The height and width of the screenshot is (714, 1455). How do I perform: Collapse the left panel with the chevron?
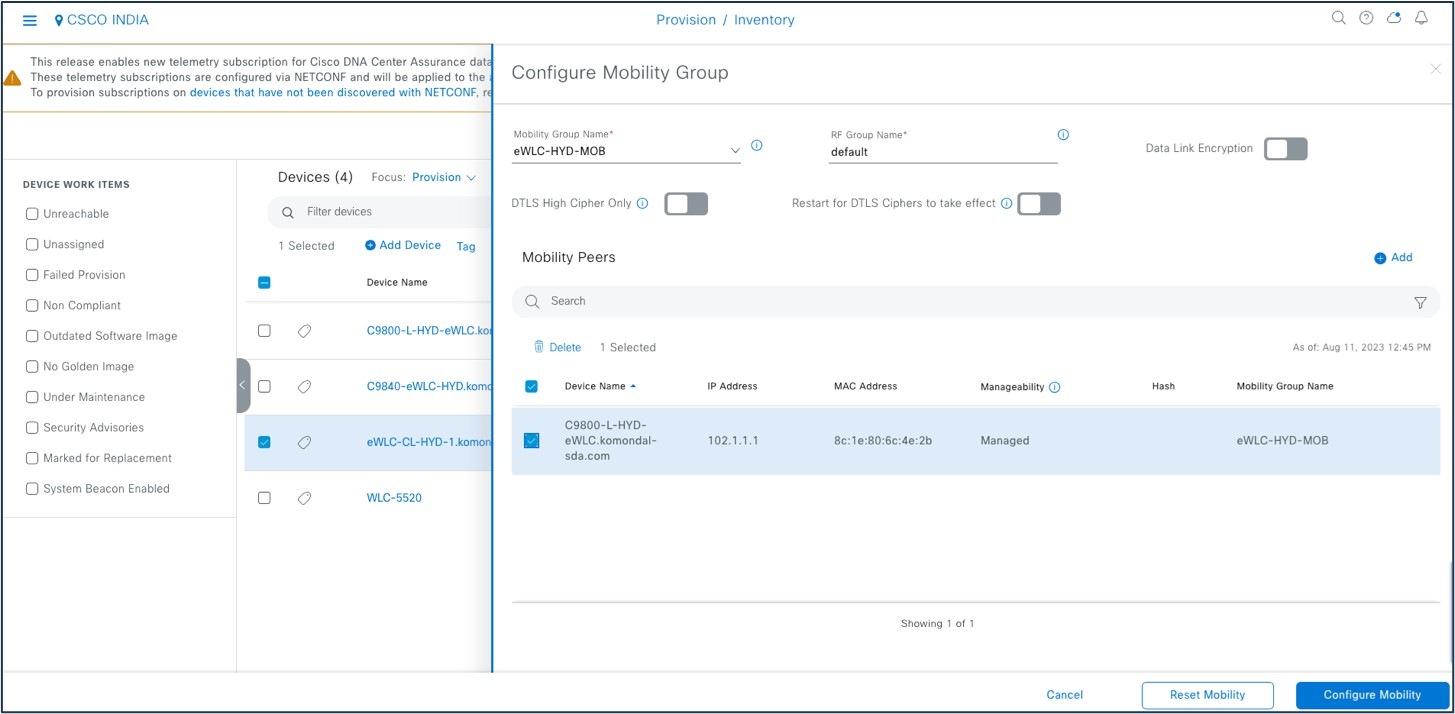[x=243, y=384]
